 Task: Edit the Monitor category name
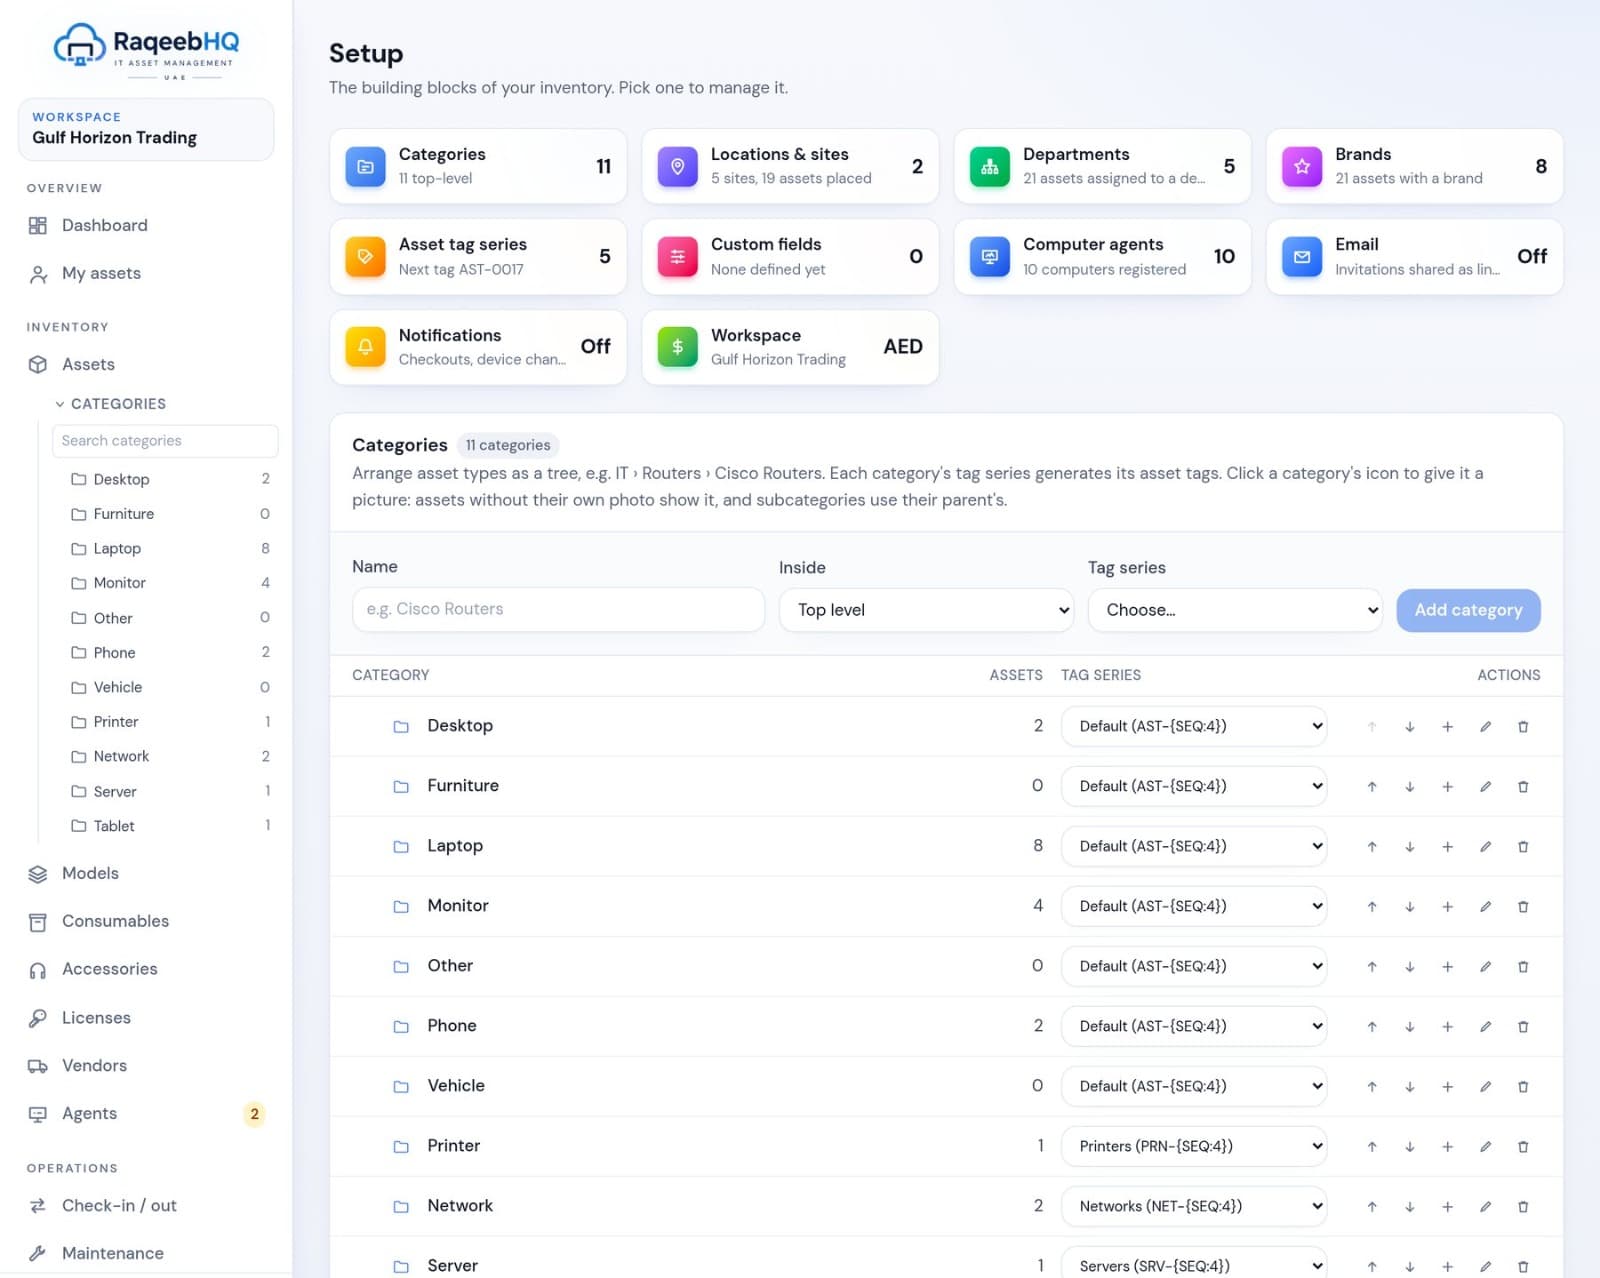[x=1485, y=907]
